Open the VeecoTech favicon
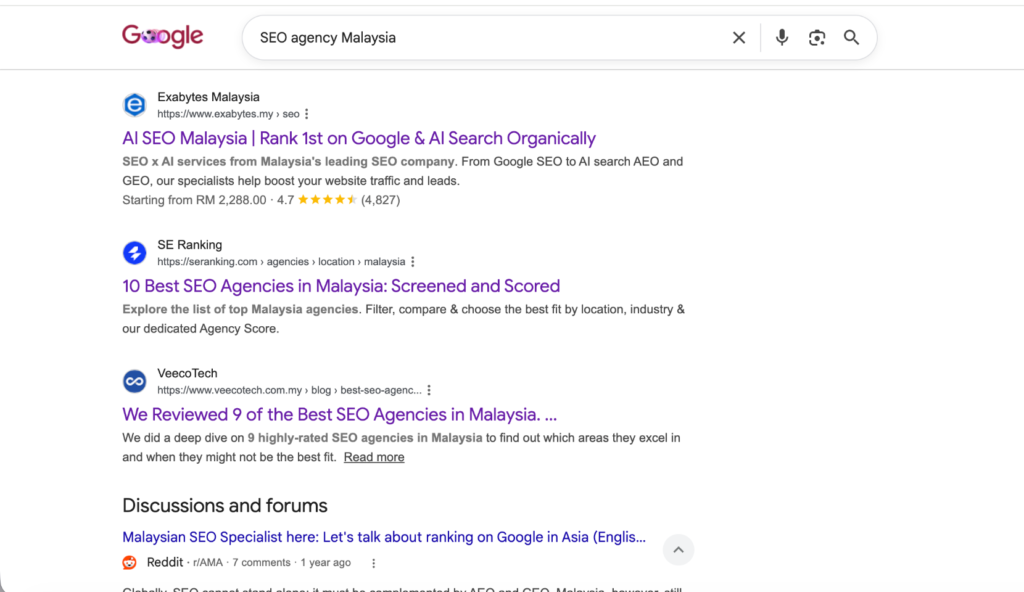1024x592 pixels. [135, 382]
